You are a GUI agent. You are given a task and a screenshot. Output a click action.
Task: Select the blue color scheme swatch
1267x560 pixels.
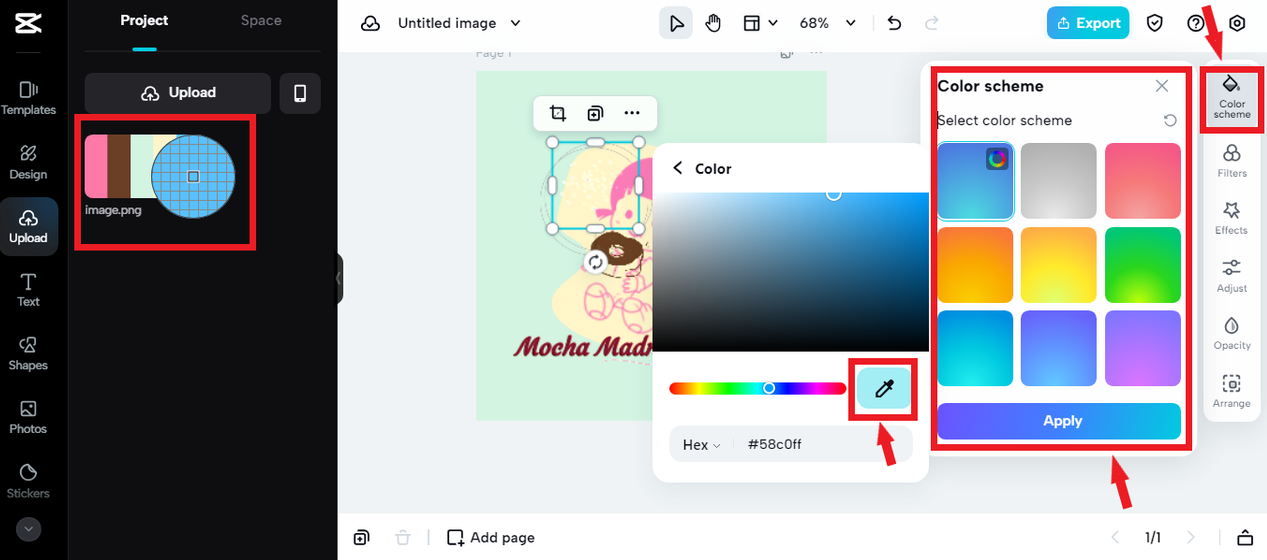tap(975, 181)
